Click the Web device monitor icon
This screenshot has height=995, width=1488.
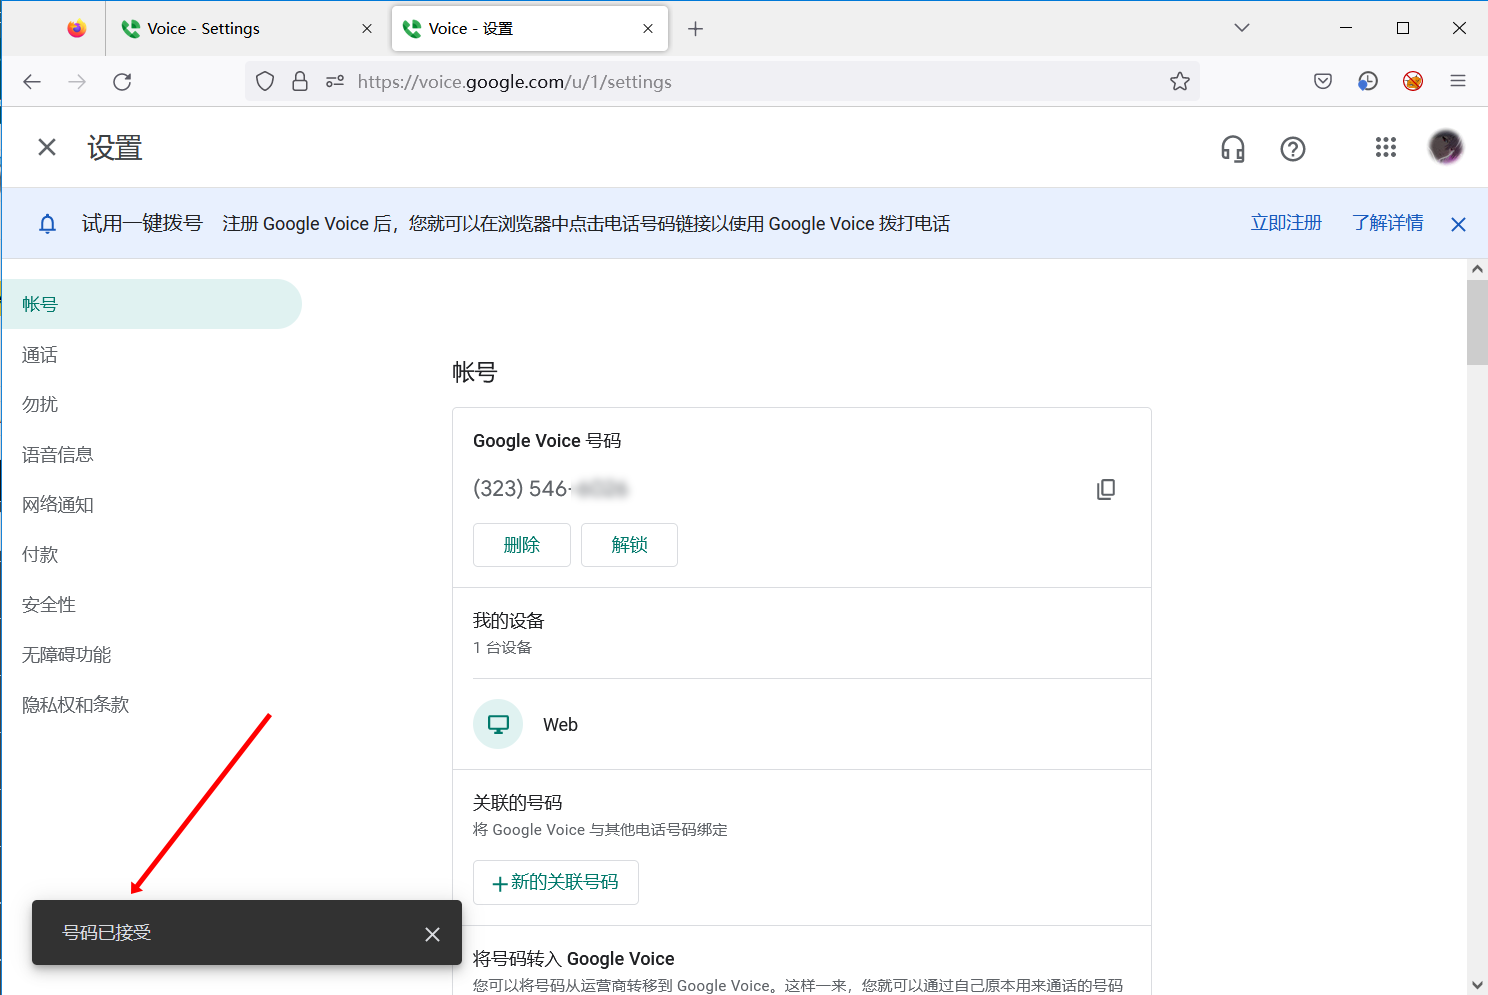498,724
